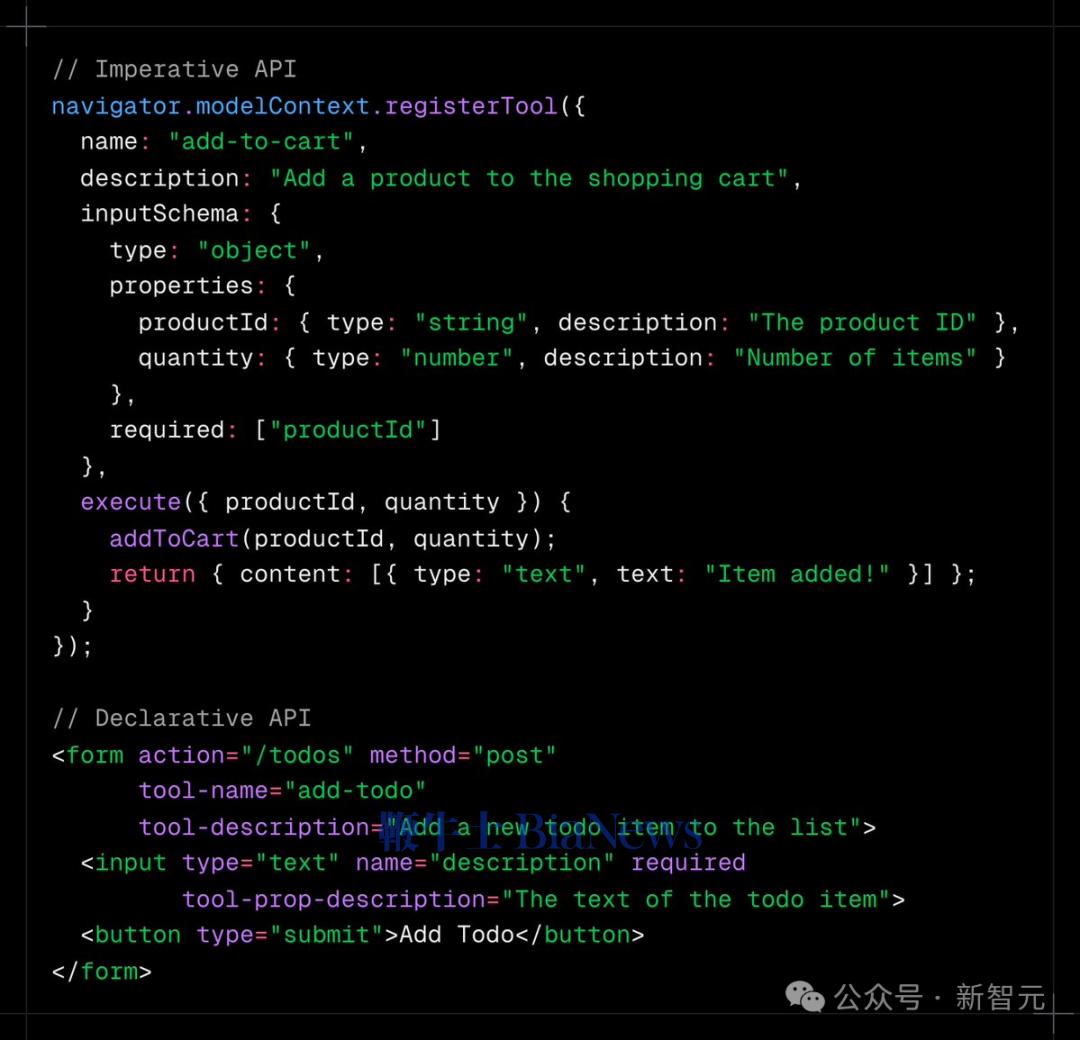Click the "Add Todo" button label text
This screenshot has width=1080, height=1040.
(x=457, y=935)
